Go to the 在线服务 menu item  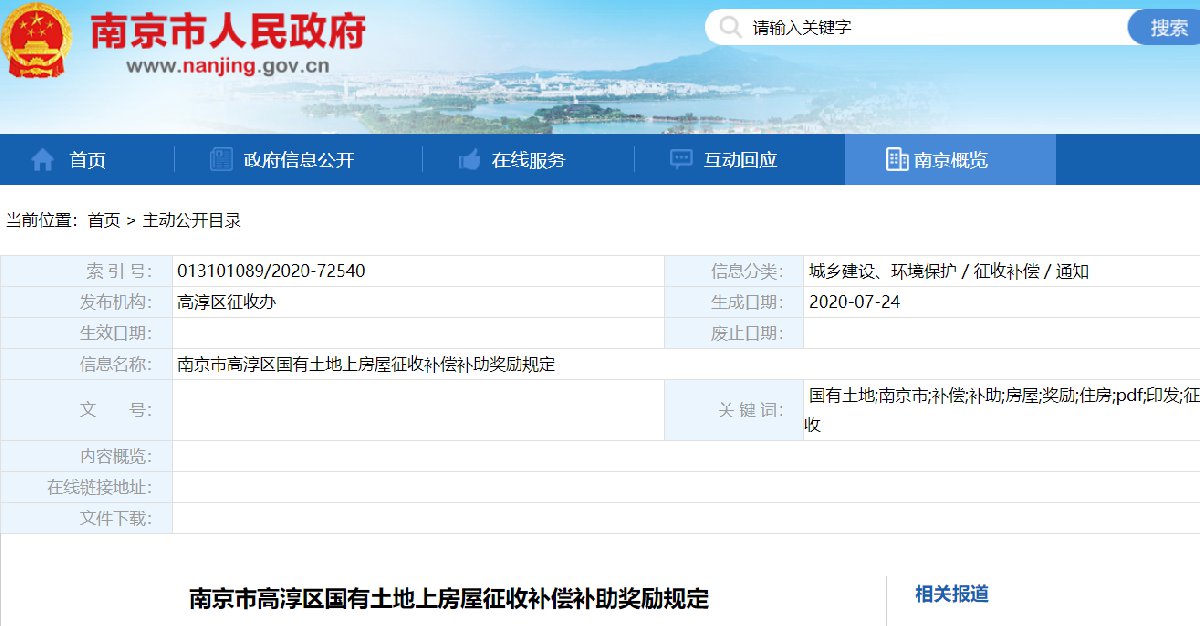point(528,160)
